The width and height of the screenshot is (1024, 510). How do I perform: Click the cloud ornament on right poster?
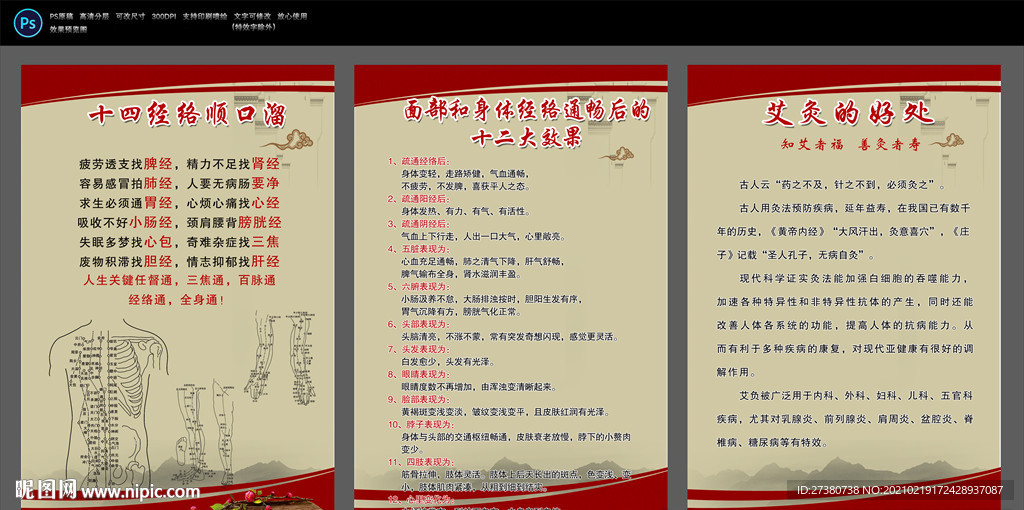coord(947,141)
